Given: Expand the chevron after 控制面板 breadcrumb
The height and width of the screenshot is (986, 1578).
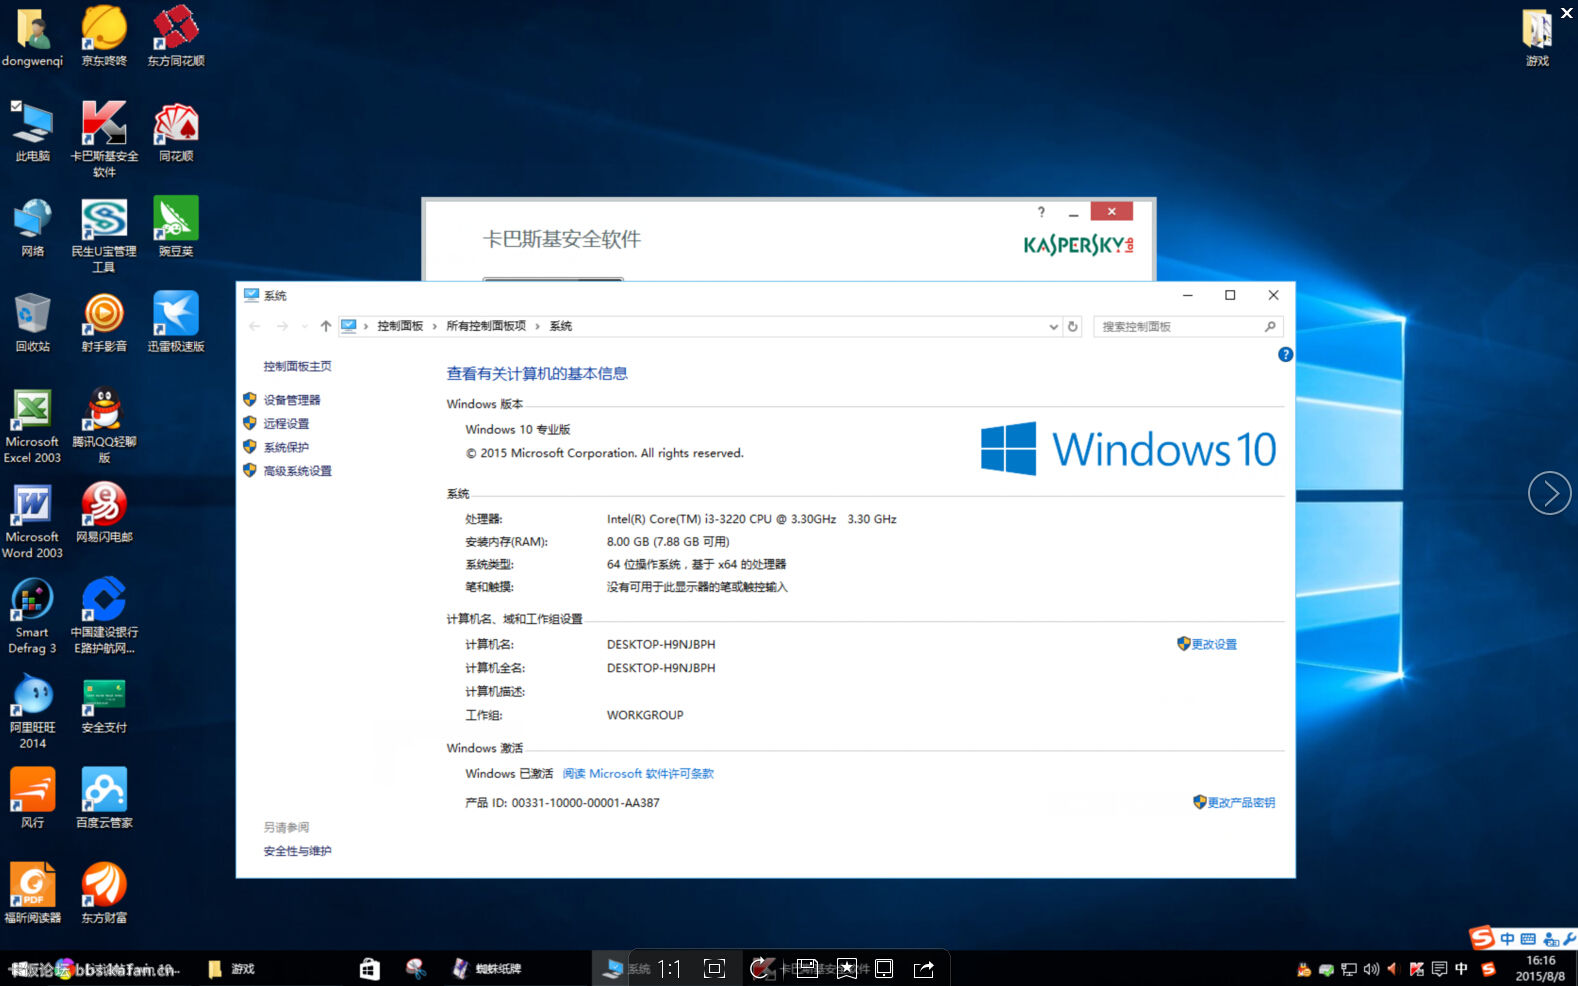Looking at the screenshot, I should (x=435, y=327).
